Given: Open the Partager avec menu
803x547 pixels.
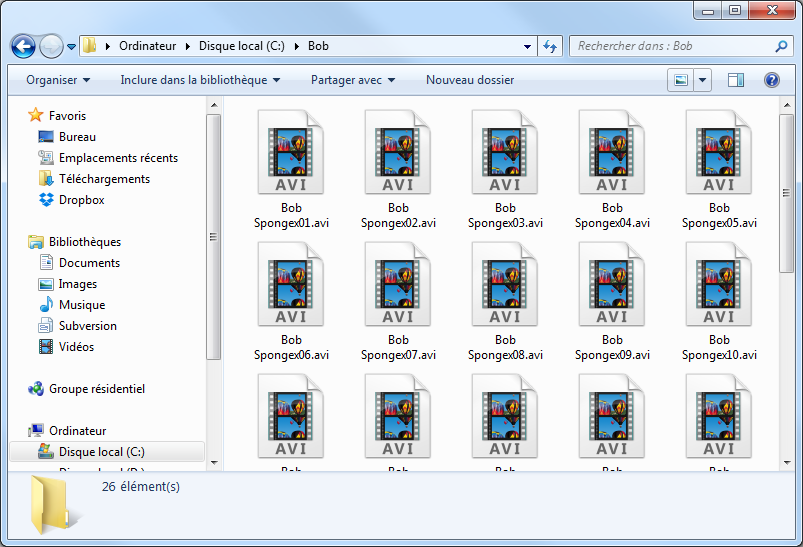Looking at the screenshot, I should pyautogui.click(x=353, y=80).
